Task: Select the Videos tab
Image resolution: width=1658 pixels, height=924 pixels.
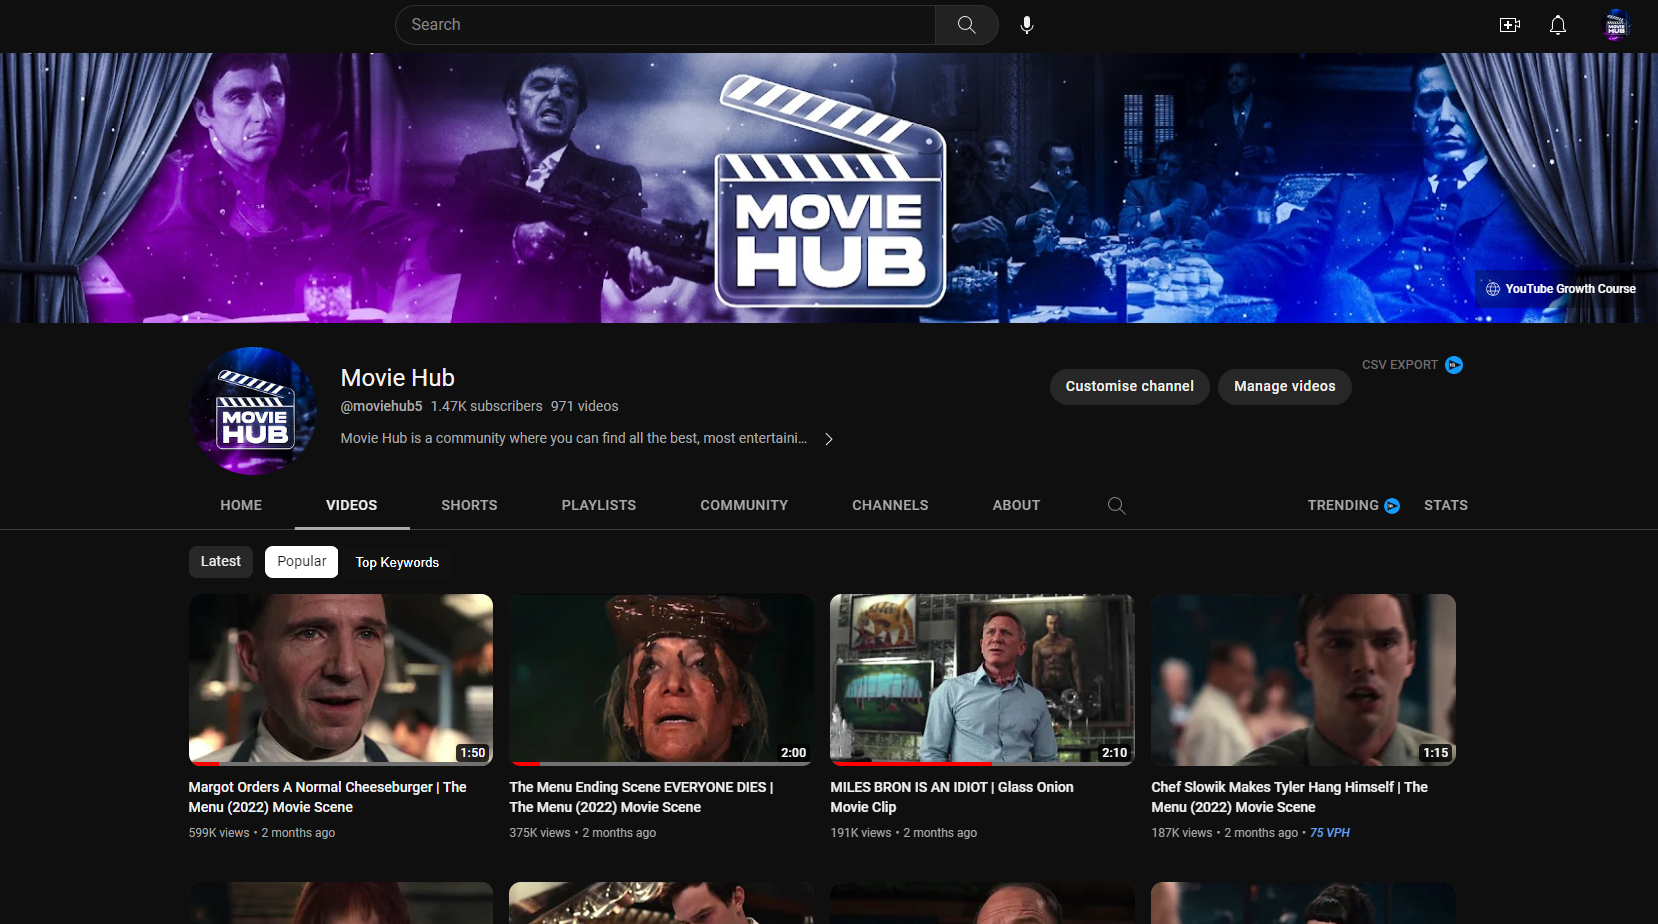Action: [352, 505]
